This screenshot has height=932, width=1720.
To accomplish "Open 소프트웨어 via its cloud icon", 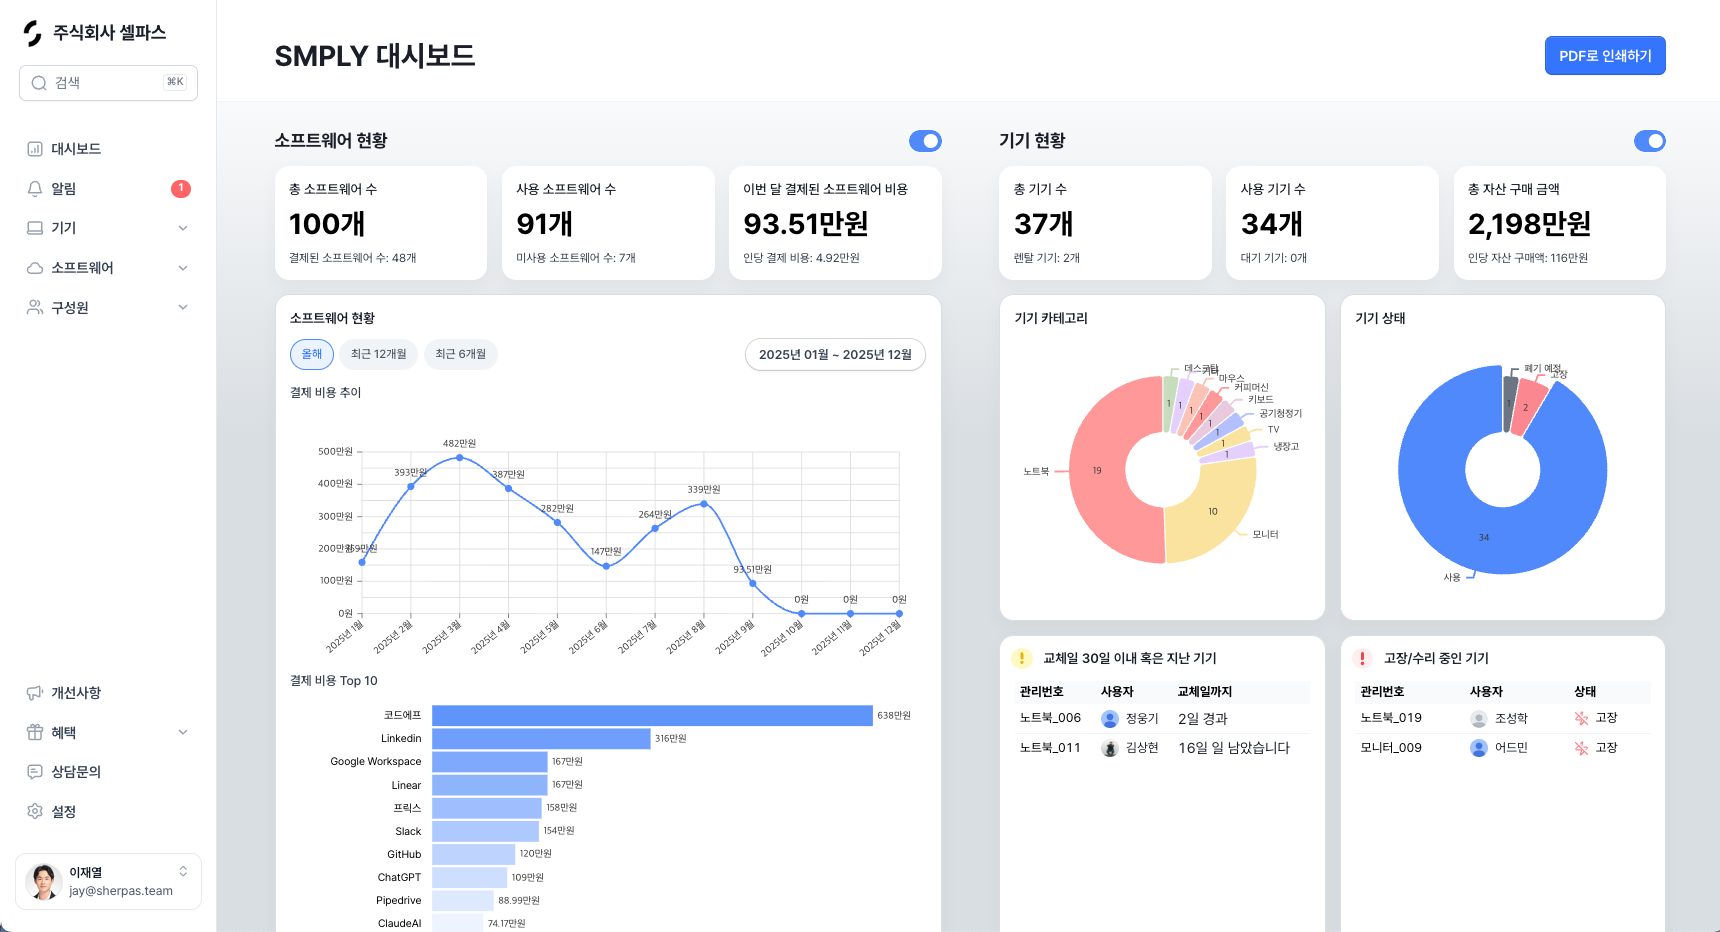I will point(34,268).
